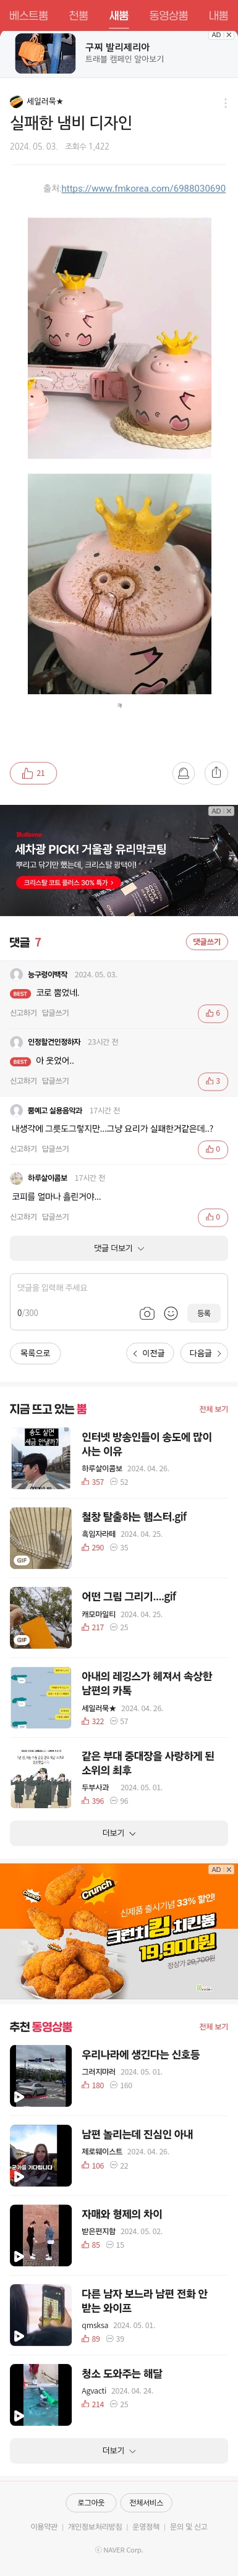238x2576 pixels.
Task: Click the 댓글쓰기 button
Action: click(x=207, y=942)
